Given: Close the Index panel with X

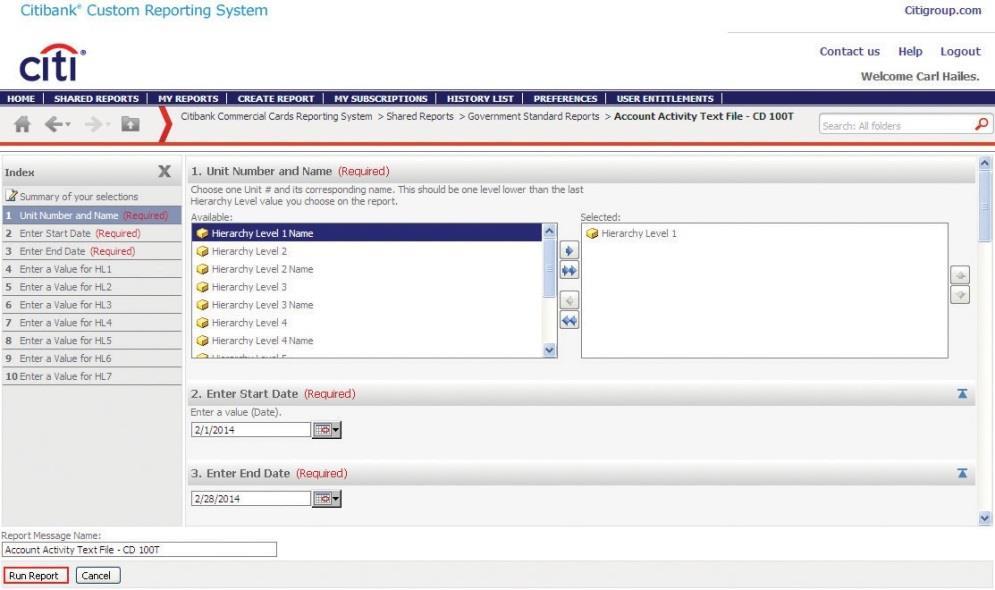Looking at the screenshot, I should click(164, 171).
